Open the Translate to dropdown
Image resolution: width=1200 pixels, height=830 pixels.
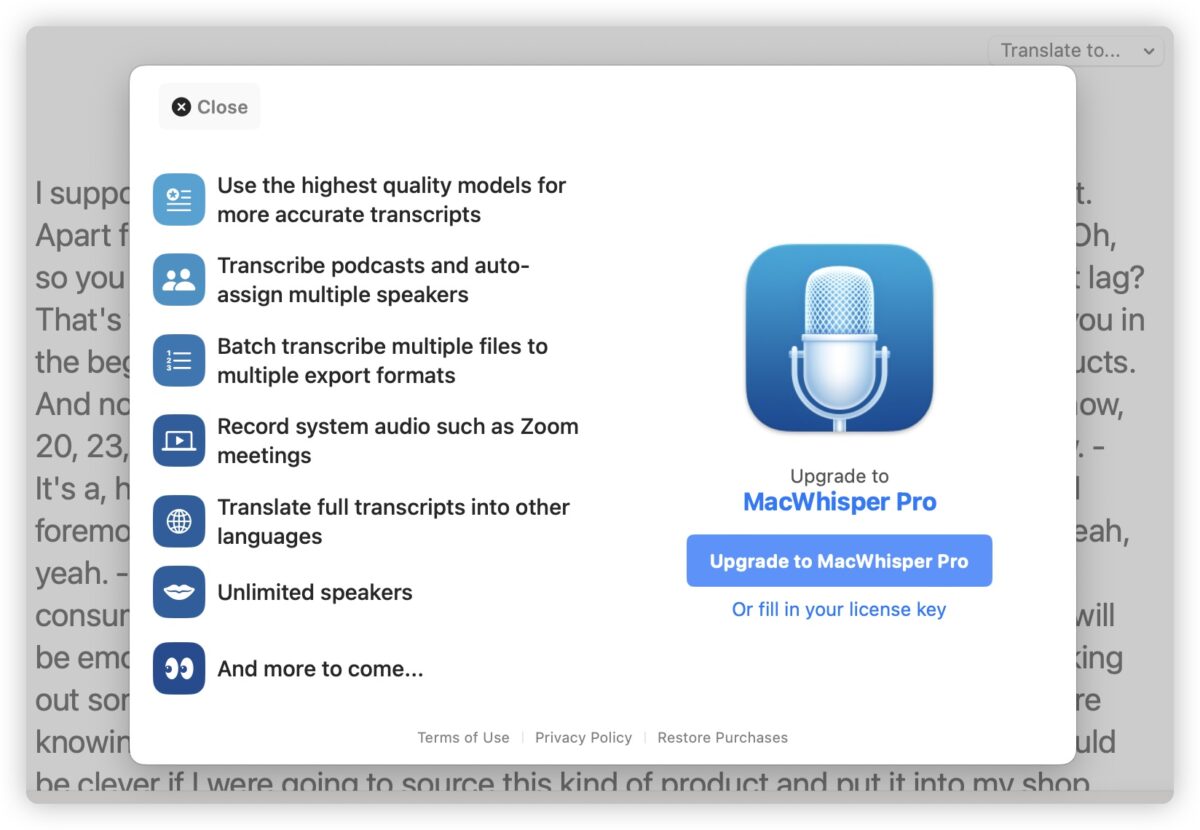(x=1076, y=50)
